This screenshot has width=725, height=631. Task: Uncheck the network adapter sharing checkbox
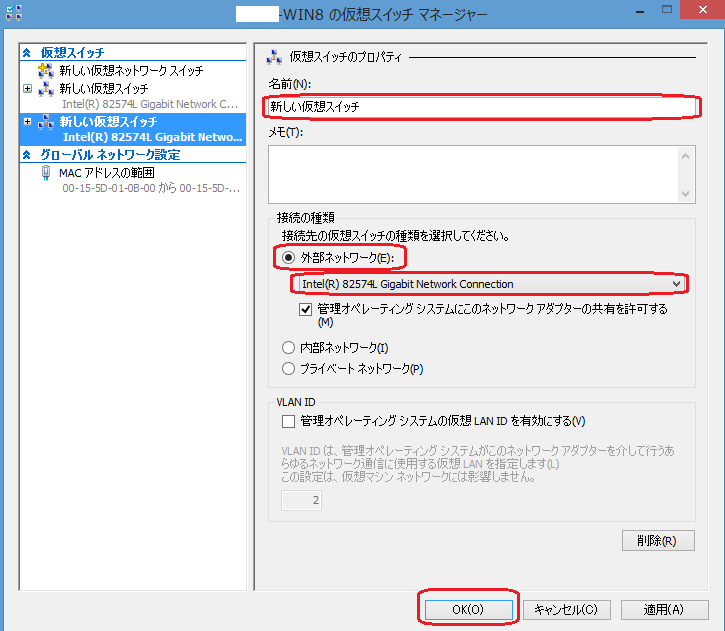pos(305,309)
